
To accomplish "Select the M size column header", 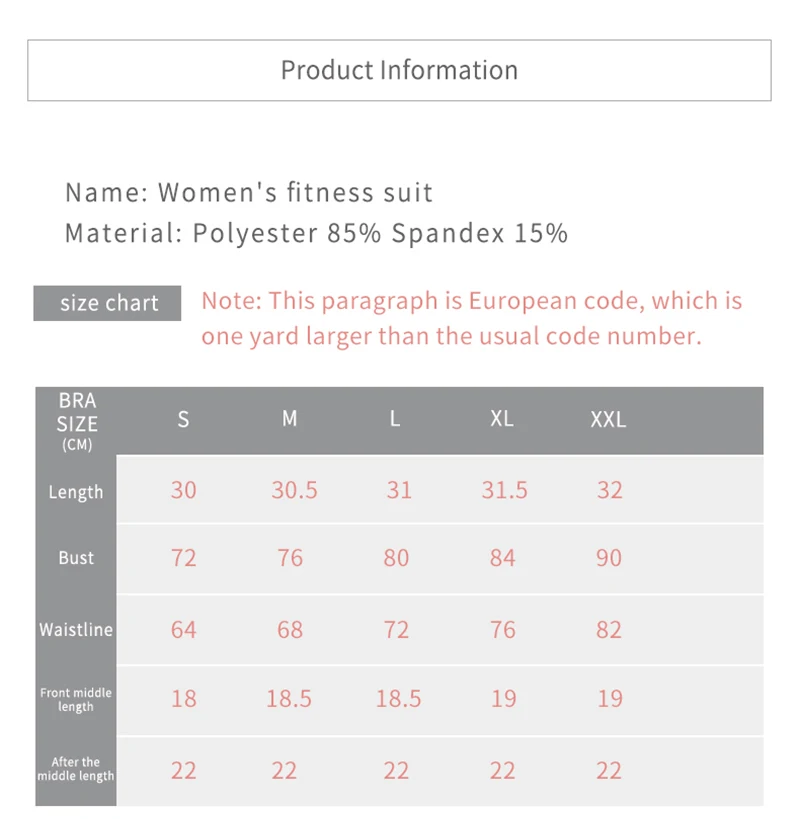I will (x=290, y=418).
